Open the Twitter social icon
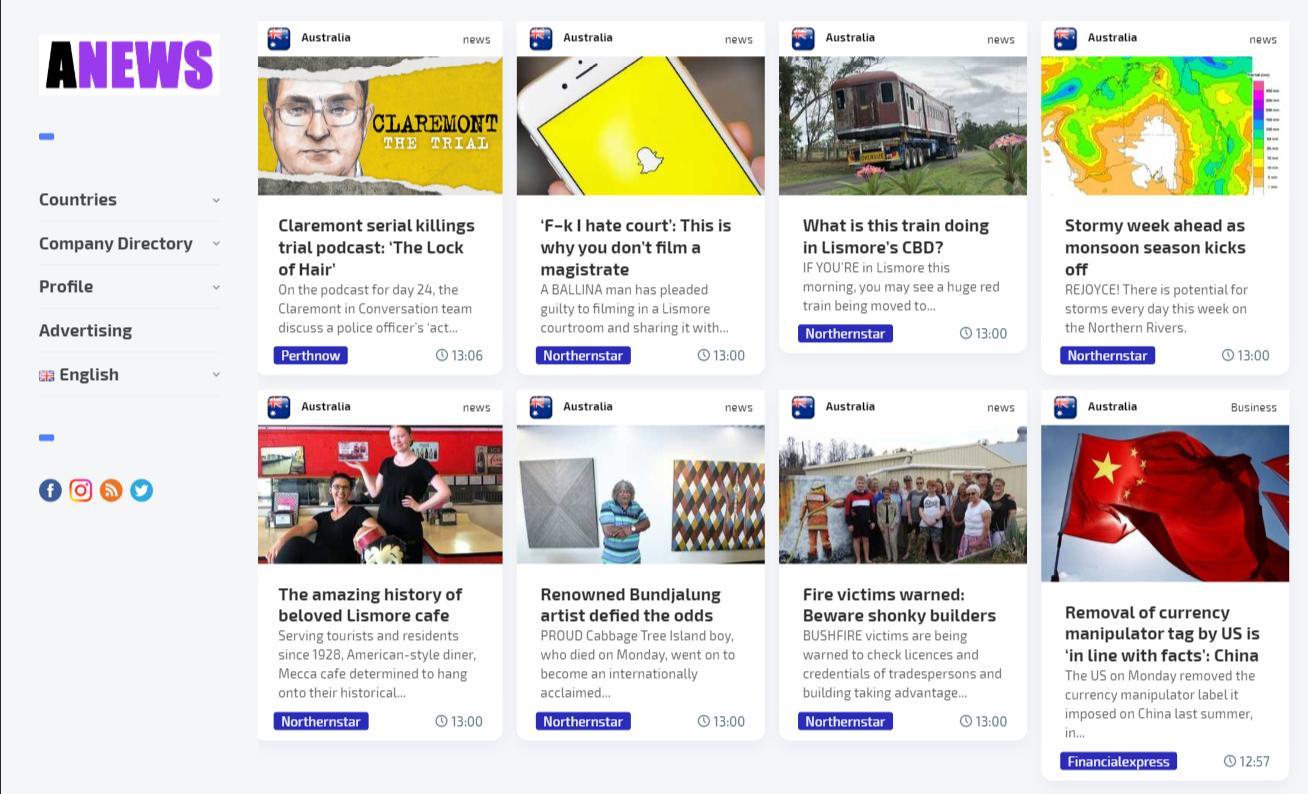This screenshot has width=1308, height=794. (142, 490)
